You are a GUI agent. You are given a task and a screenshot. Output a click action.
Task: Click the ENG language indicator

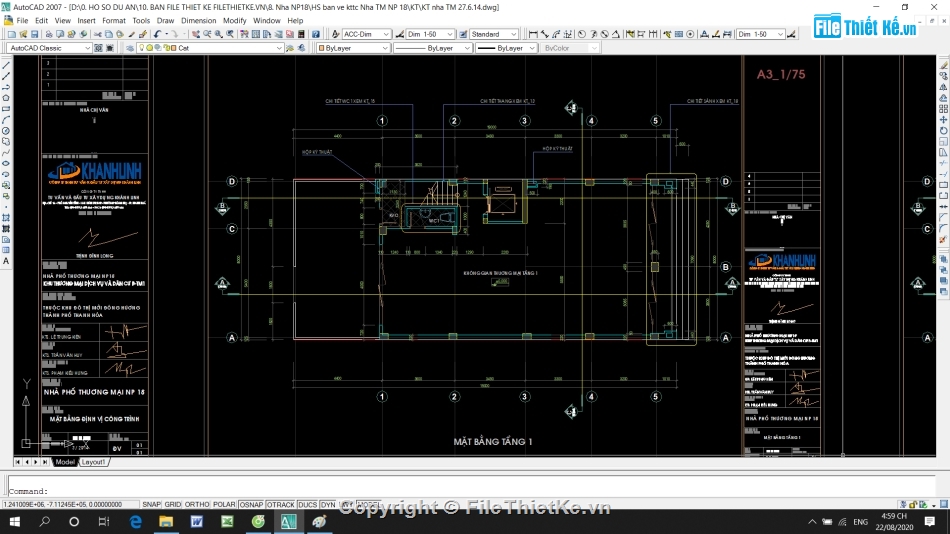pyautogui.click(x=860, y=522)
